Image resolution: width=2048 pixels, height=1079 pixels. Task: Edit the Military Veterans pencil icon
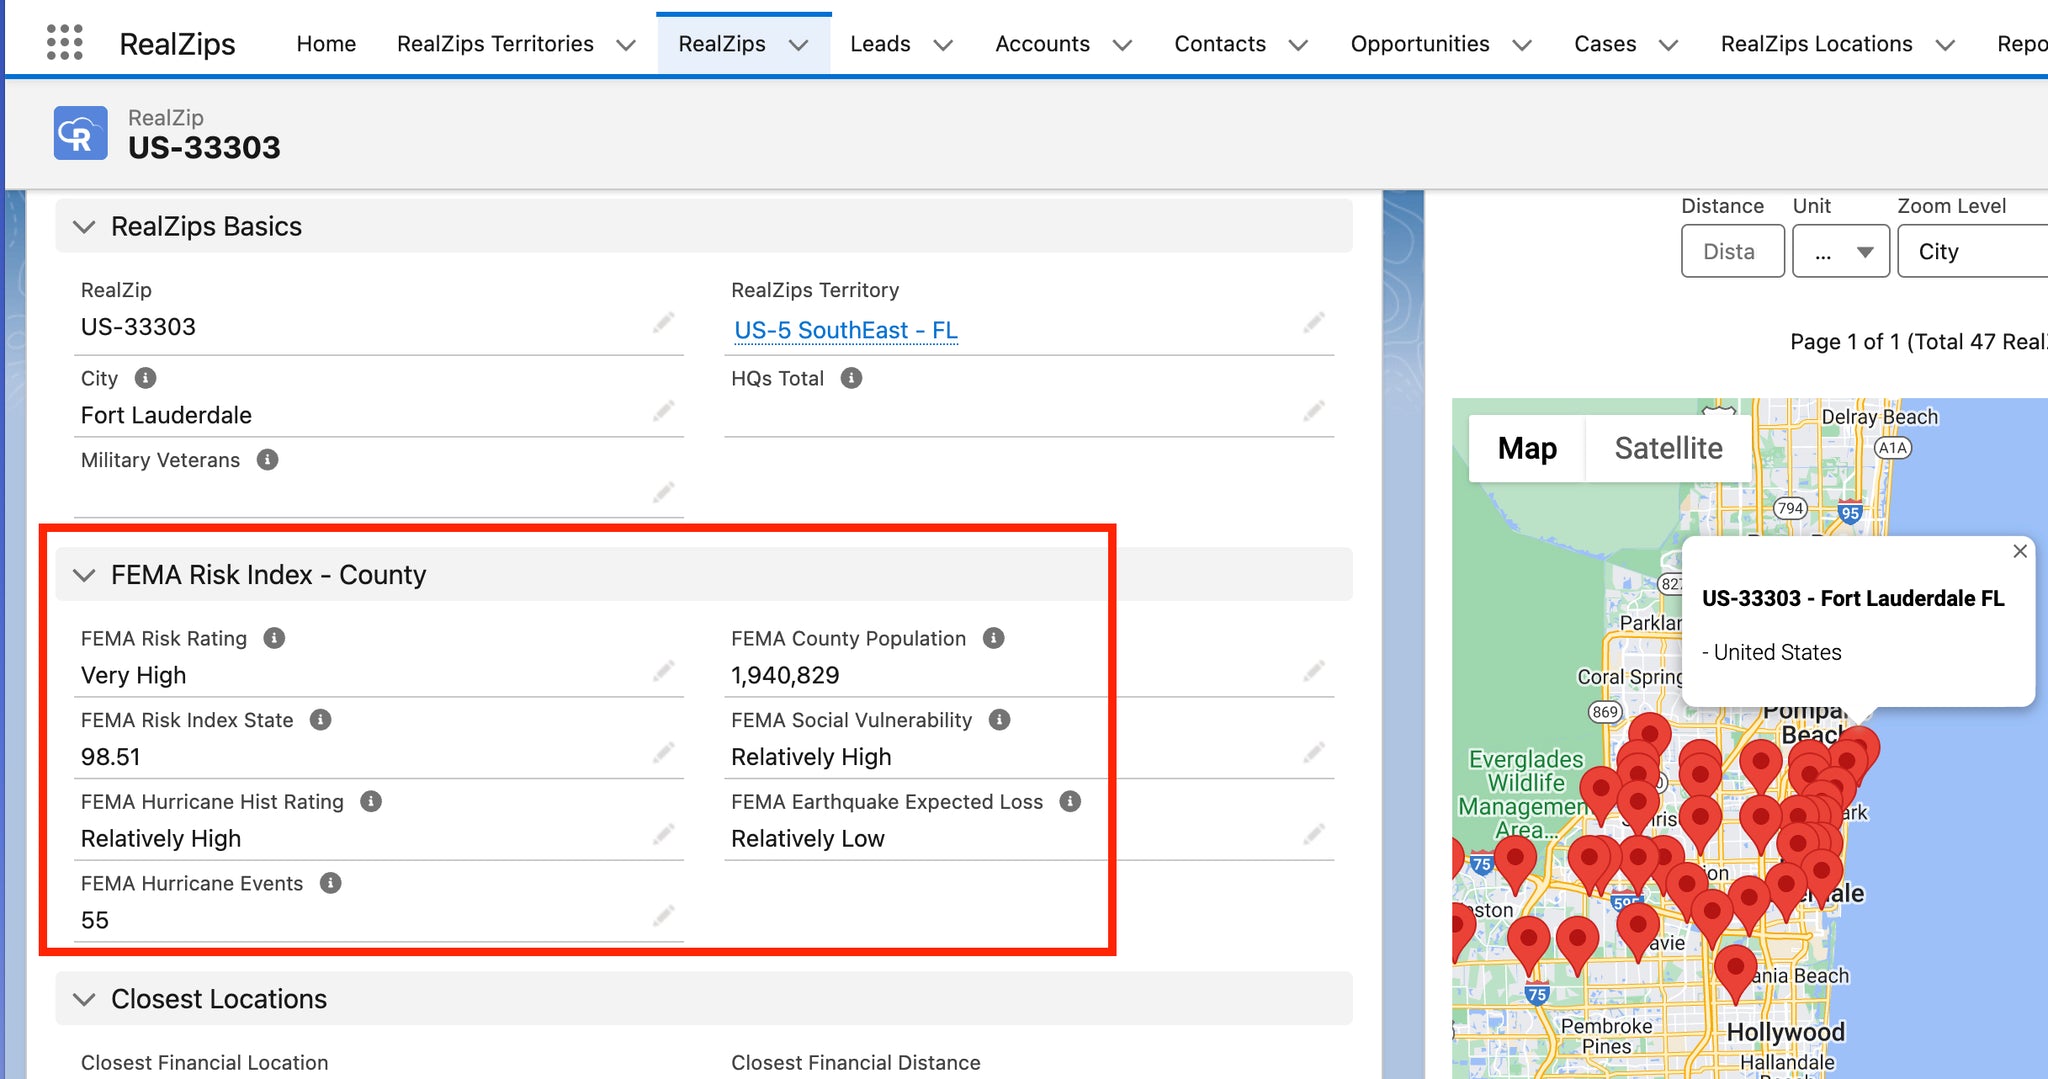pos(664,493)
